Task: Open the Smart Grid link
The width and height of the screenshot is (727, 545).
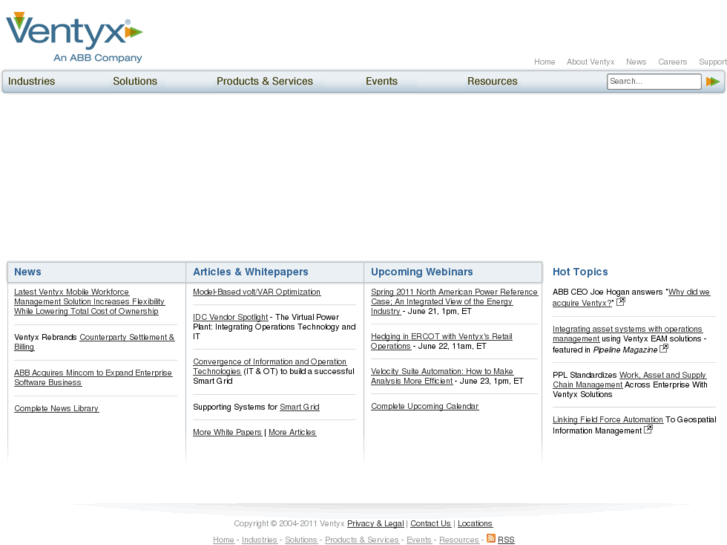Action: click(300, 407)
